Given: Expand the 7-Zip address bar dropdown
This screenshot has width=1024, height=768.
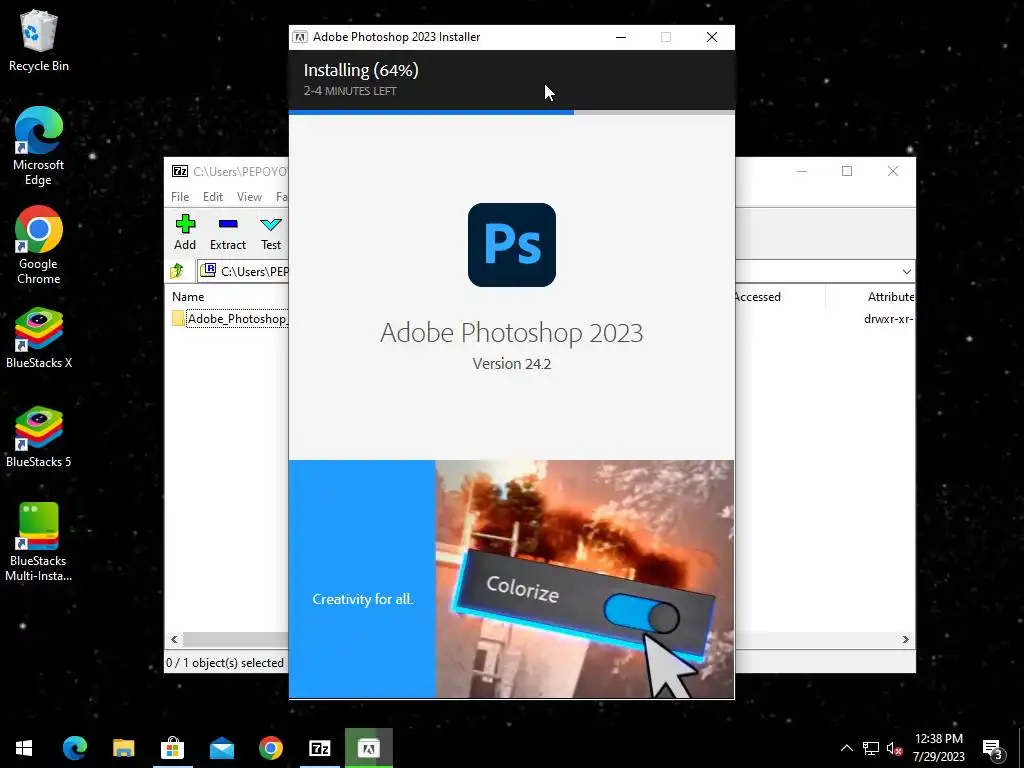Looking at the screenshot, I should (906, 272).
